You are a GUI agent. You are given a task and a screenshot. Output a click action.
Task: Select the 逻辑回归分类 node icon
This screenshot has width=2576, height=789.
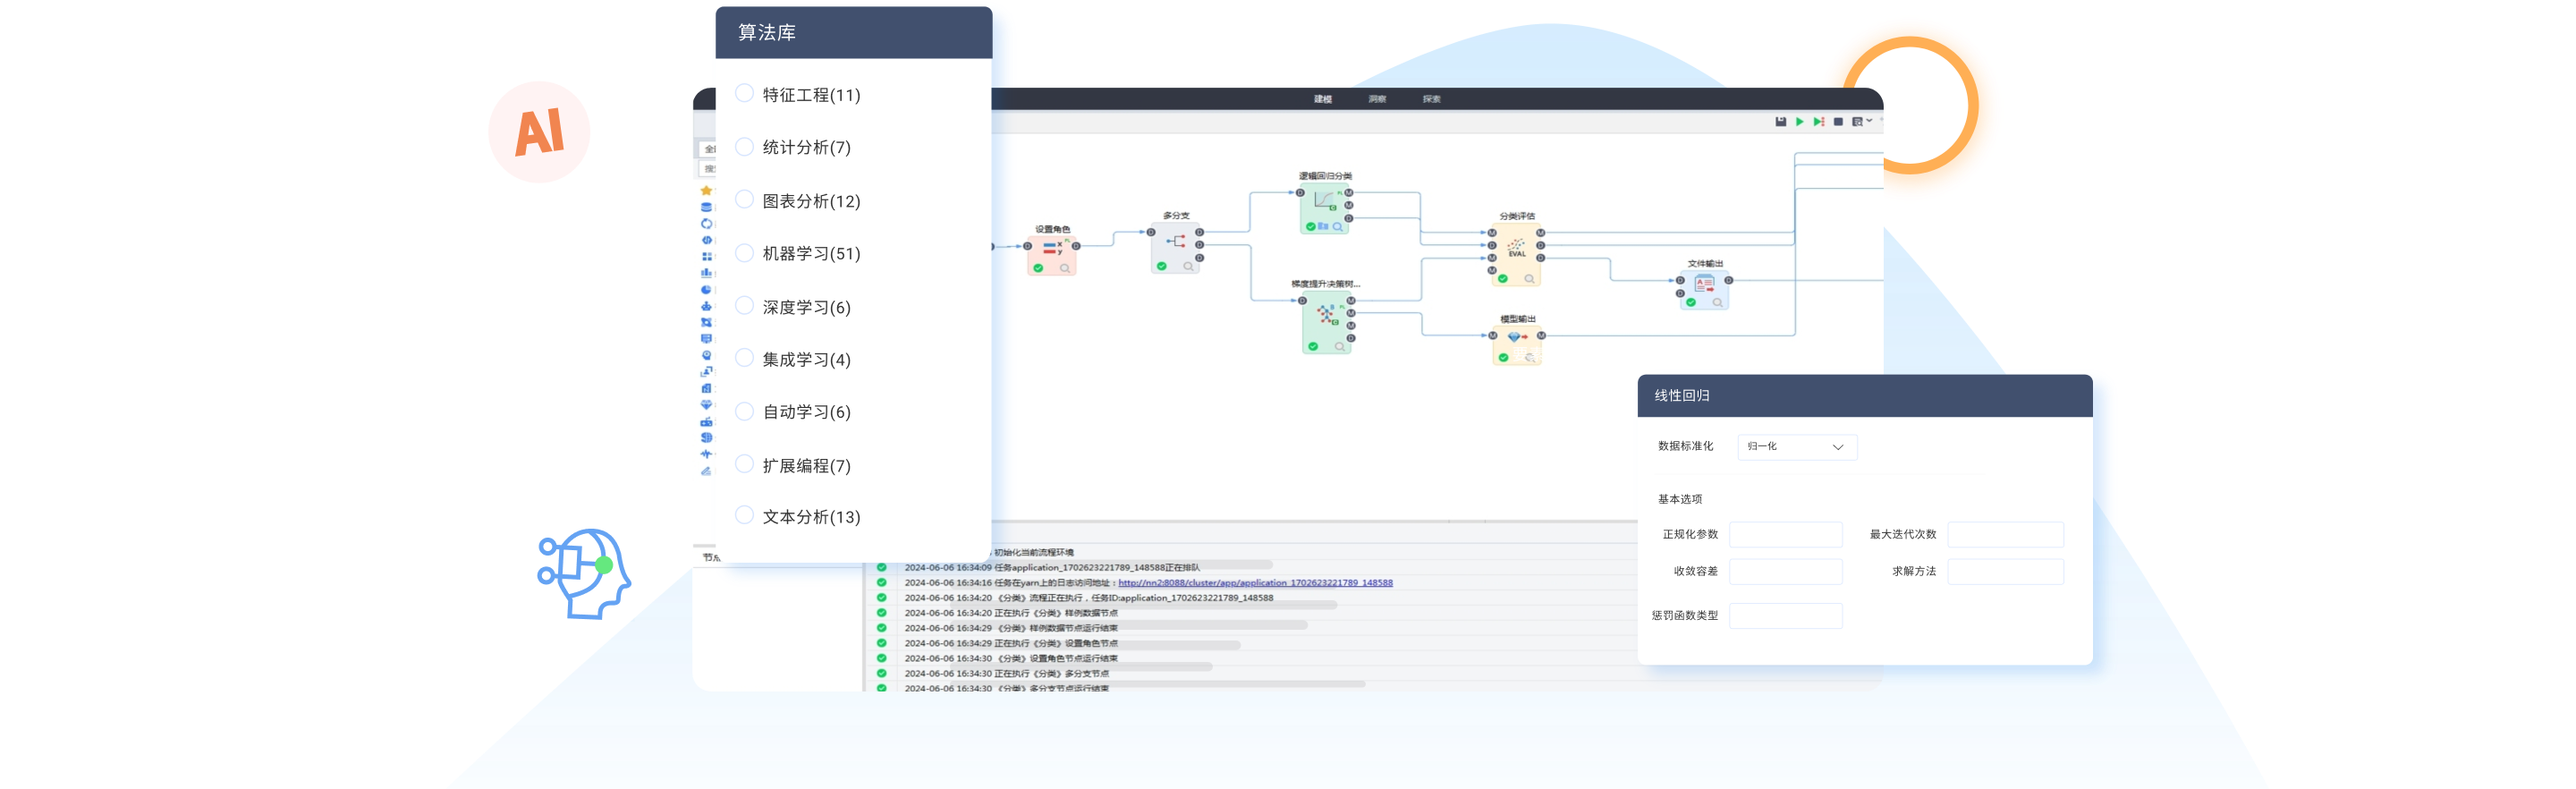click(x=1324, y=201)
